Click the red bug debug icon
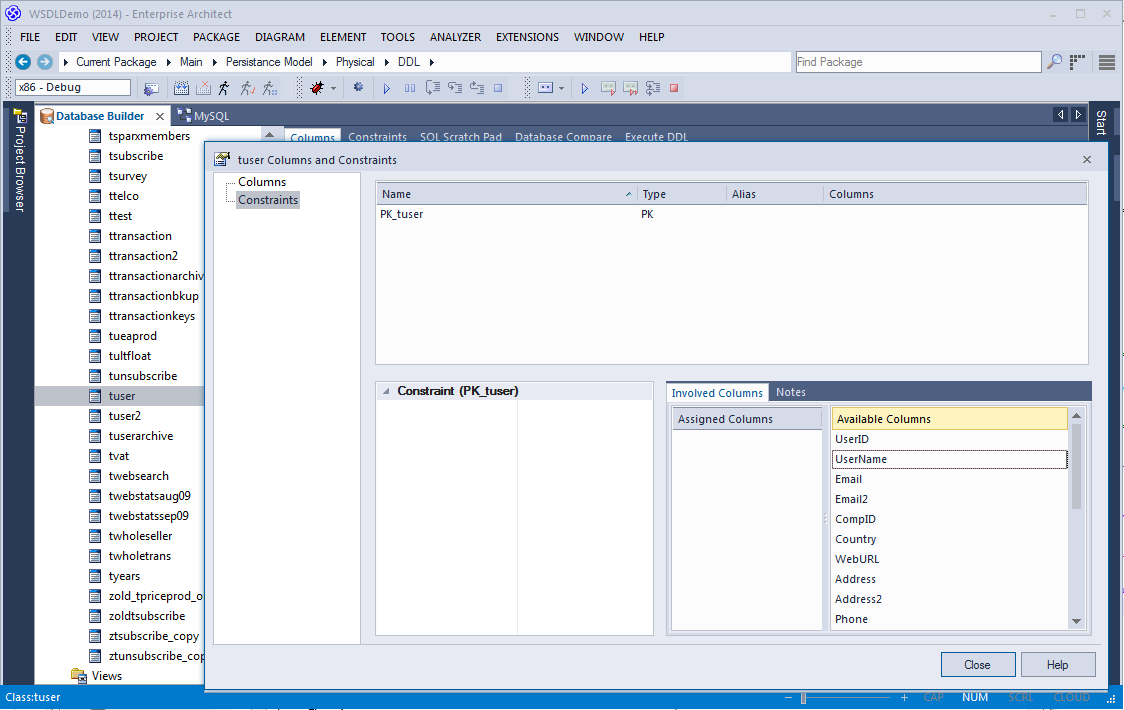The width and height of the screenshot is (1124, 710). (317, 88)
